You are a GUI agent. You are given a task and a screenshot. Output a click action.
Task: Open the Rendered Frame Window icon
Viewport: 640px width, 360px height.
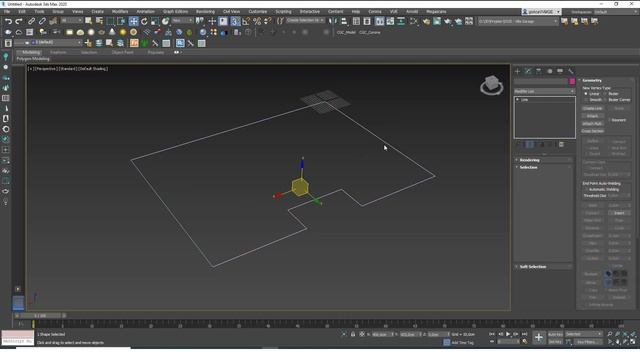click(x=437, y=21)
